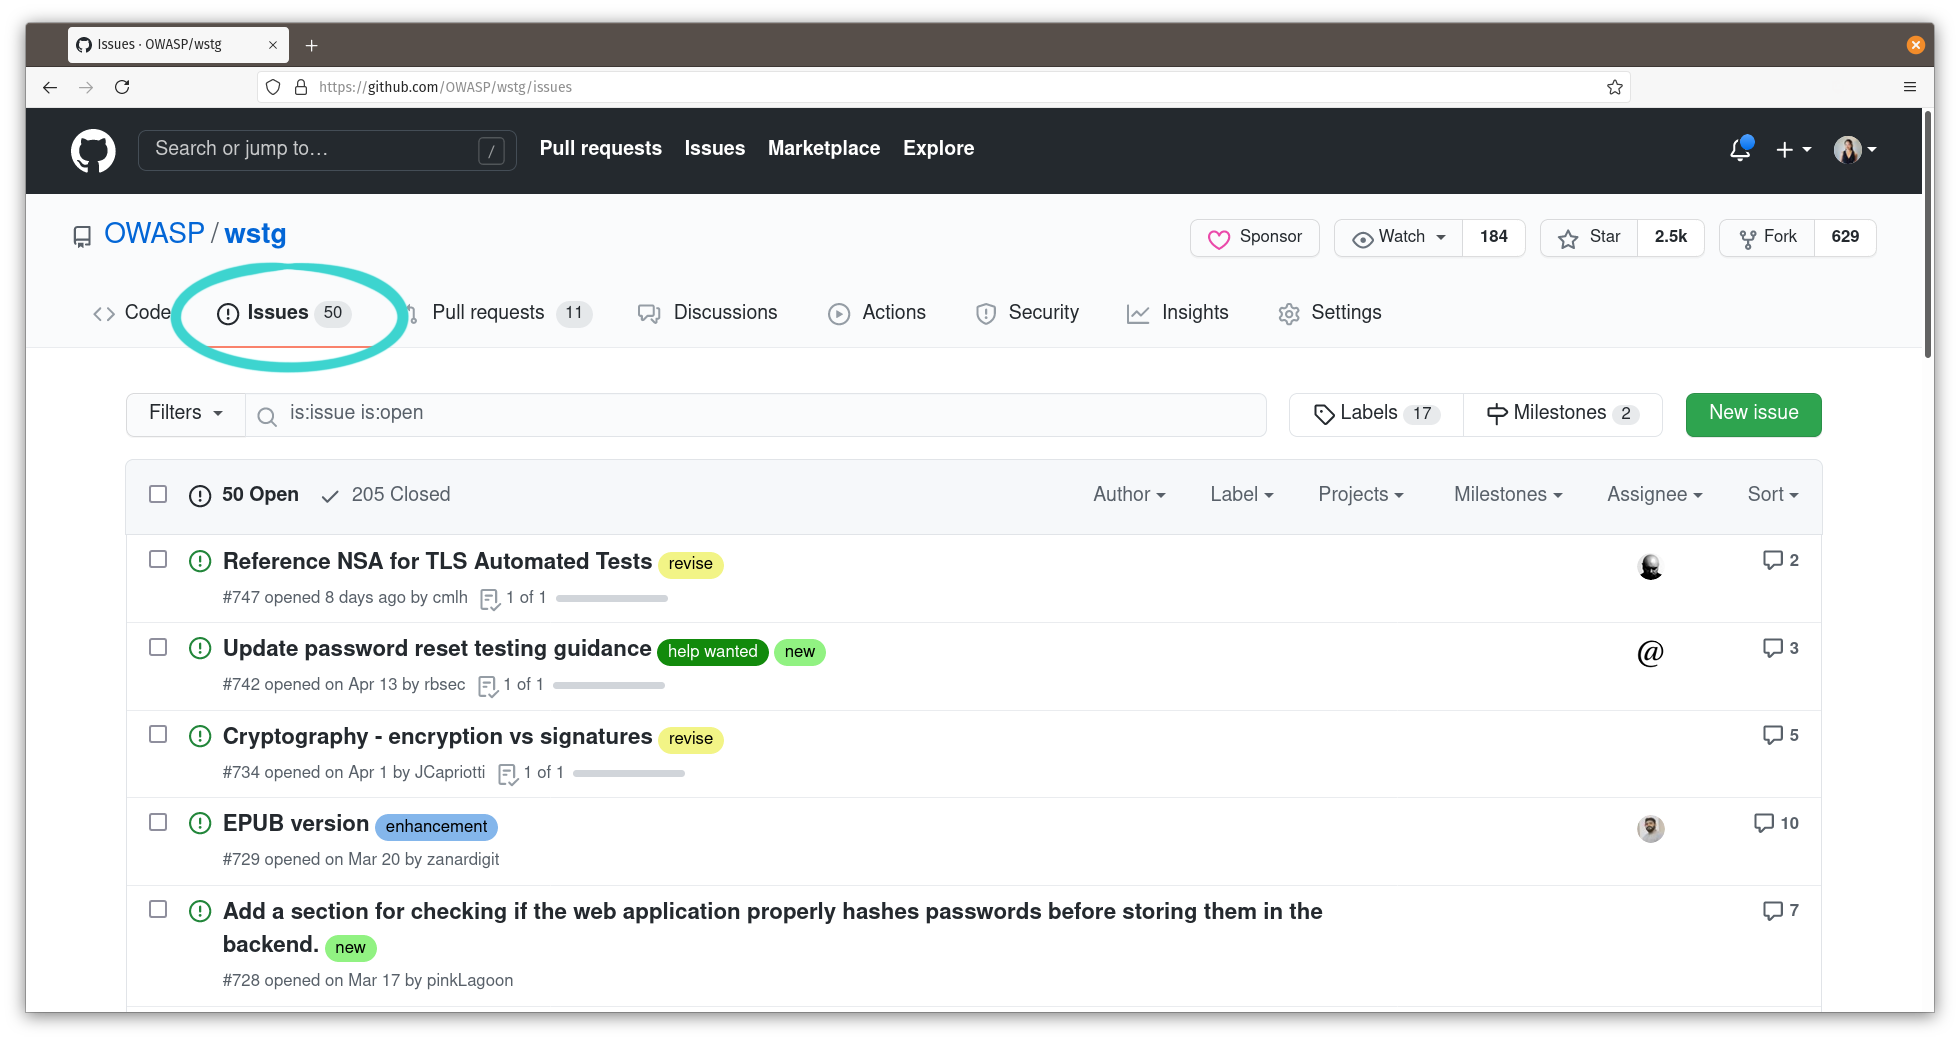The height and width of the screenshot is (1041, 1960).
Task: Expand the Milestones filter dropdown
Action: click(x=1508, y=494)
